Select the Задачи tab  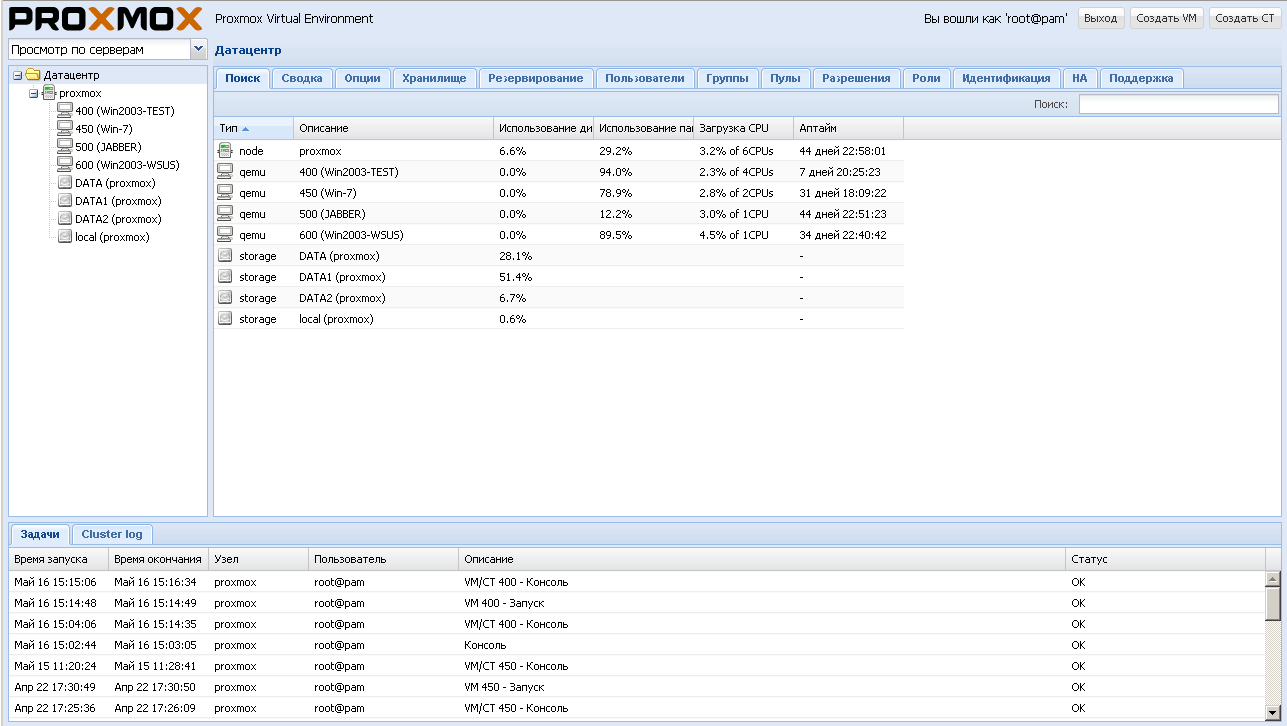40,534
